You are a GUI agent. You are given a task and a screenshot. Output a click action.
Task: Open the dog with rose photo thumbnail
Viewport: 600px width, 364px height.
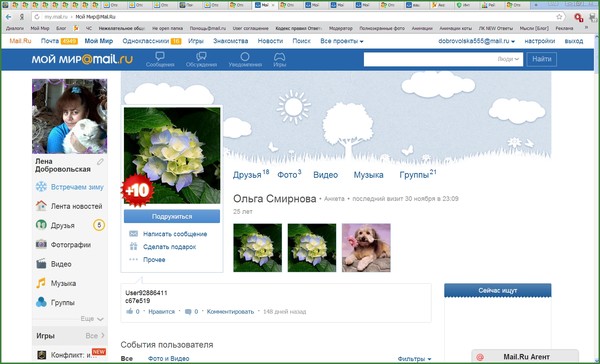pyautogui.click(x=366, y=248)
